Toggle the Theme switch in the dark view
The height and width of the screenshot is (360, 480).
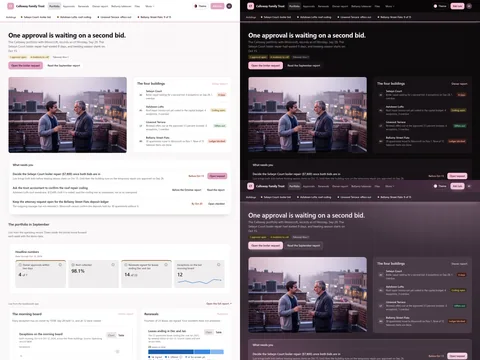click(440, 6)
